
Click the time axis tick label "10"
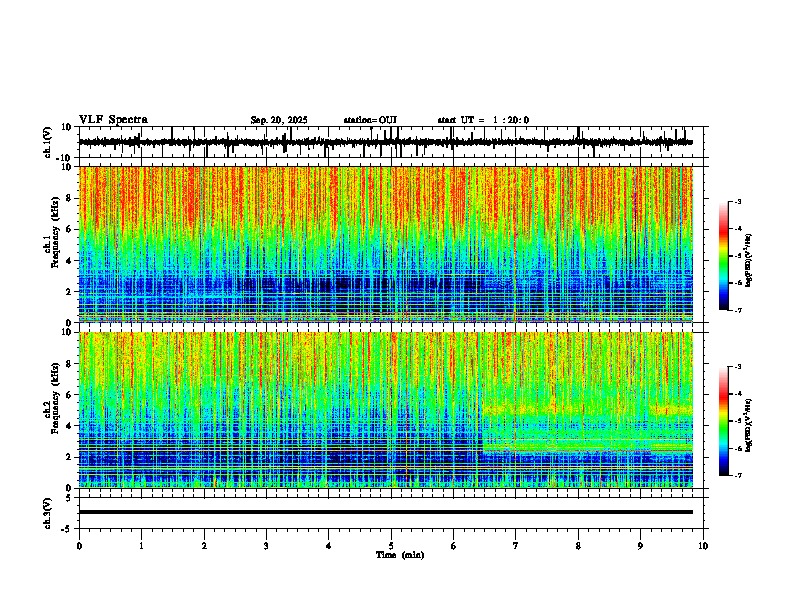(703, 546)
